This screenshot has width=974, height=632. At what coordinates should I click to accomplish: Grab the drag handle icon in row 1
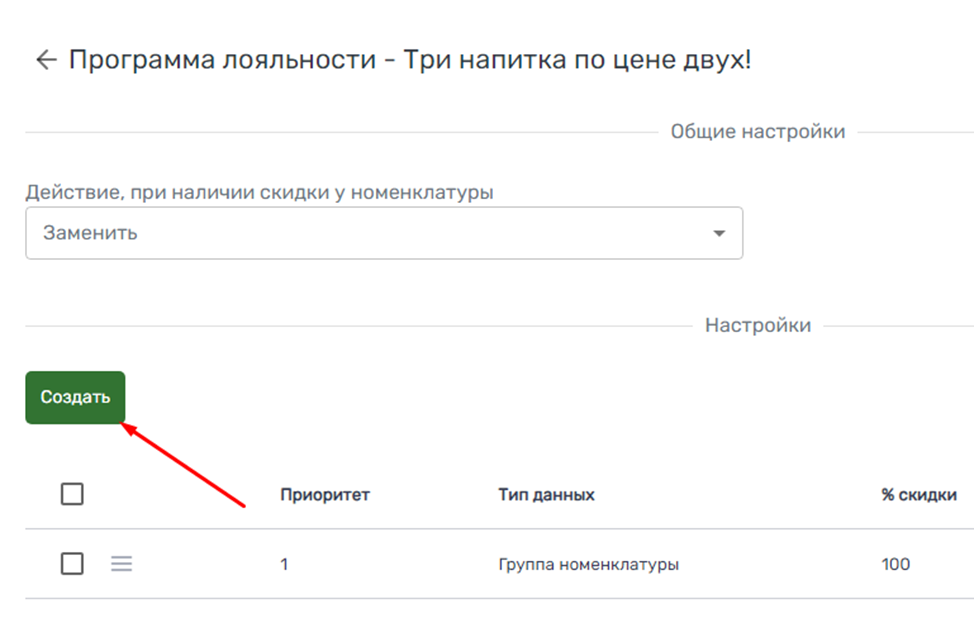tap(121, 564)
